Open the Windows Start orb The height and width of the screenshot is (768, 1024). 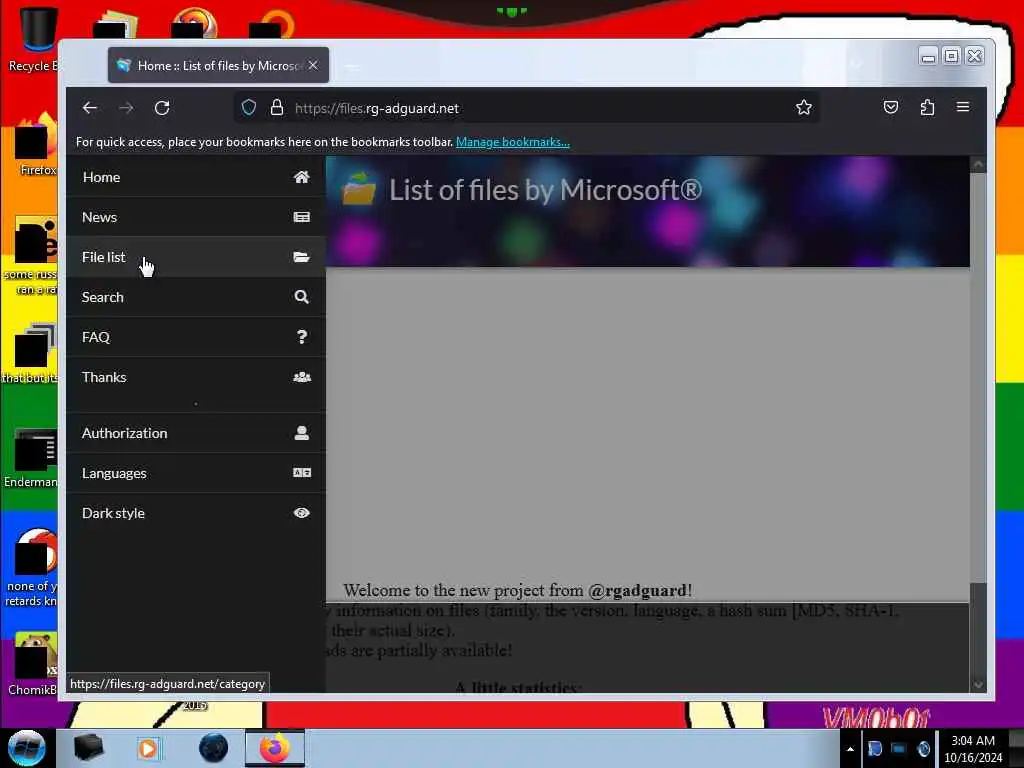pyautogui.click(x=26, y=748)
